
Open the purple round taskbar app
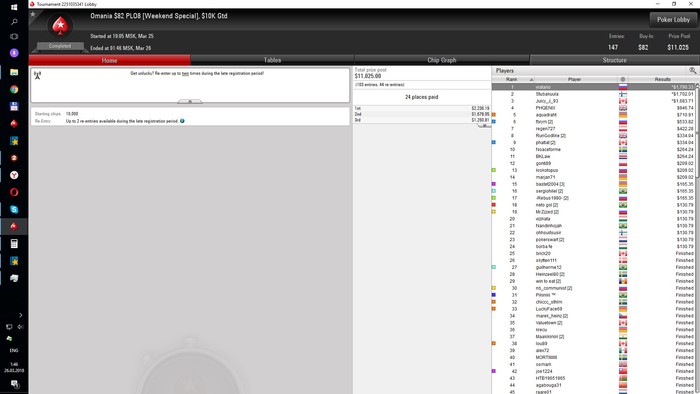(x=14, y=53)
